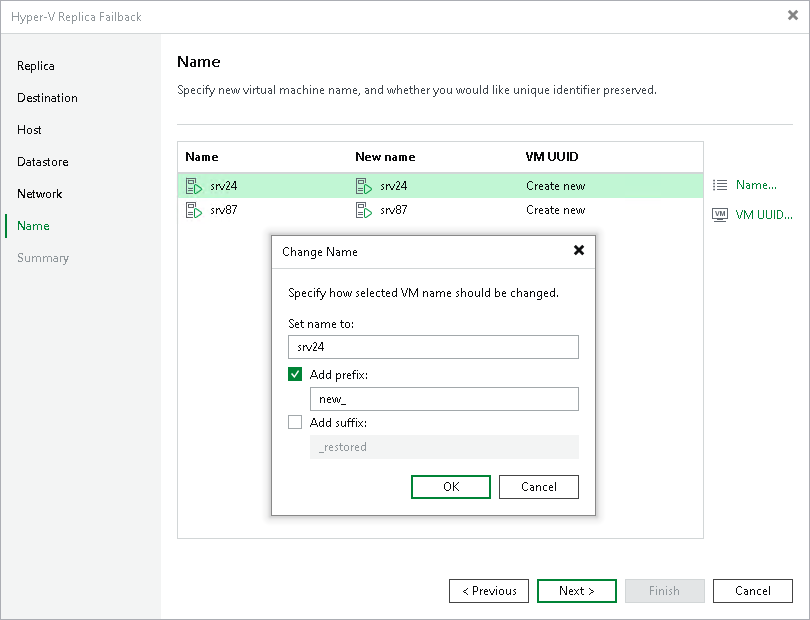Click the Name column header
The image size is (810, 620).
(x=202, y=157)
